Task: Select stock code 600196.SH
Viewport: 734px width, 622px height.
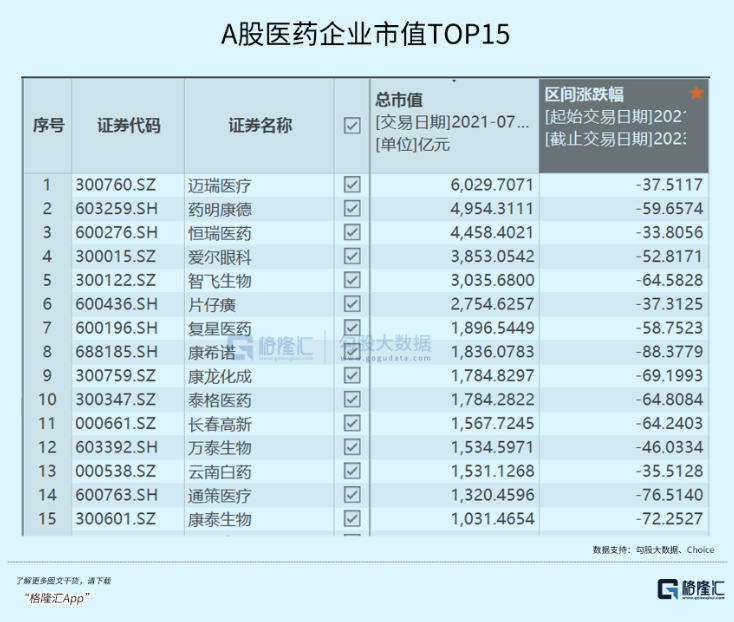Action: tap(117, 328)
